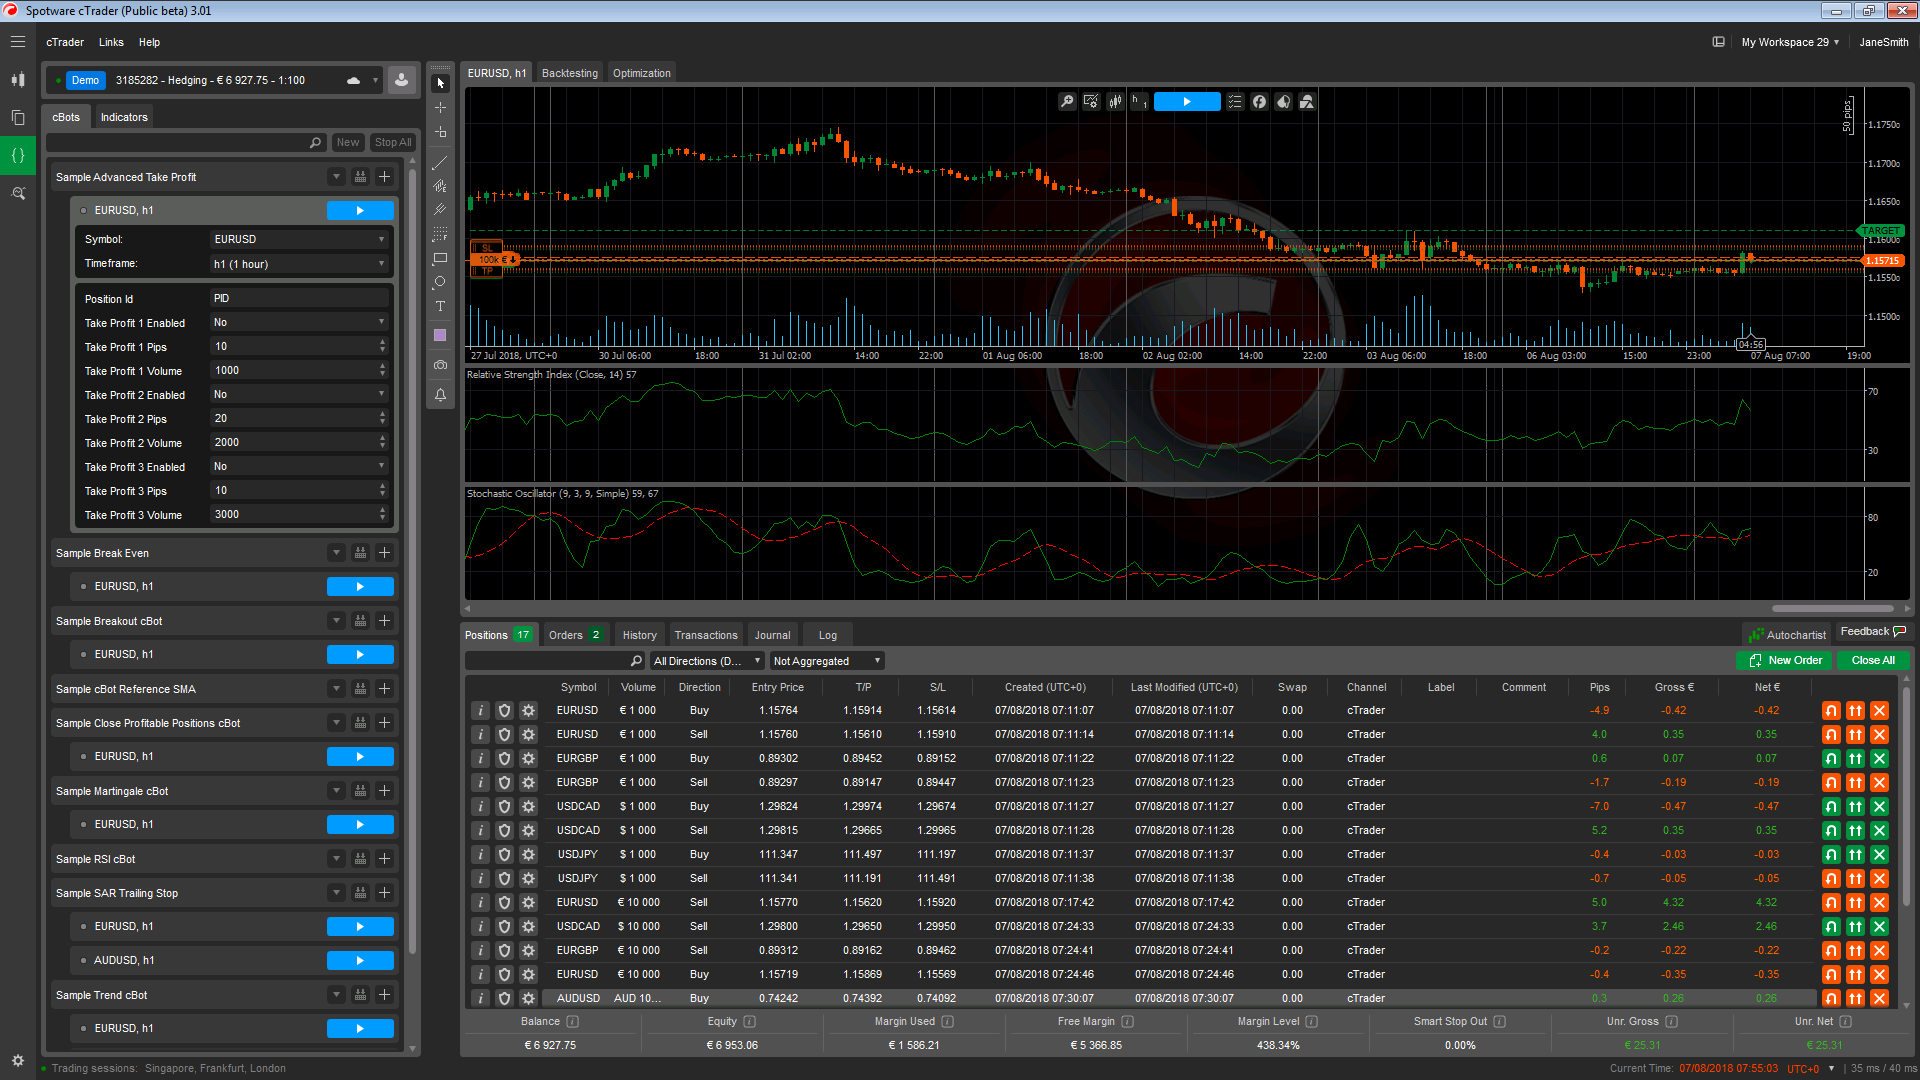
Task: Open Take Profit 3 Enabled dropdown
Action: 299,467
